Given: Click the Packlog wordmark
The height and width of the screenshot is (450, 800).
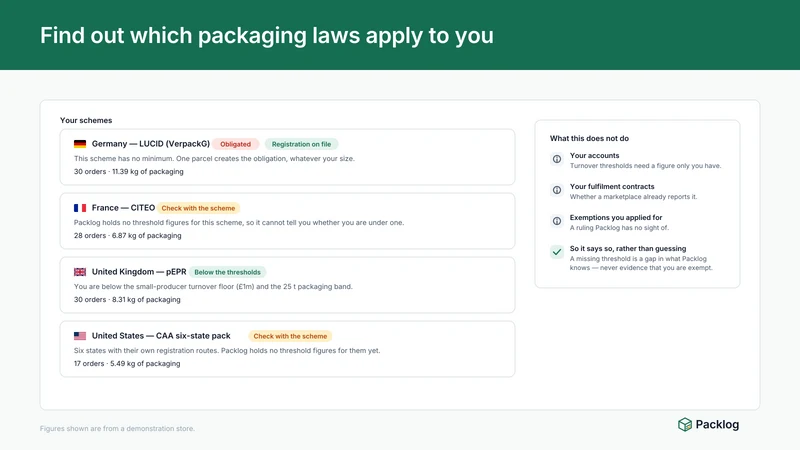Looking at the screenshot, I should (717, 424).
